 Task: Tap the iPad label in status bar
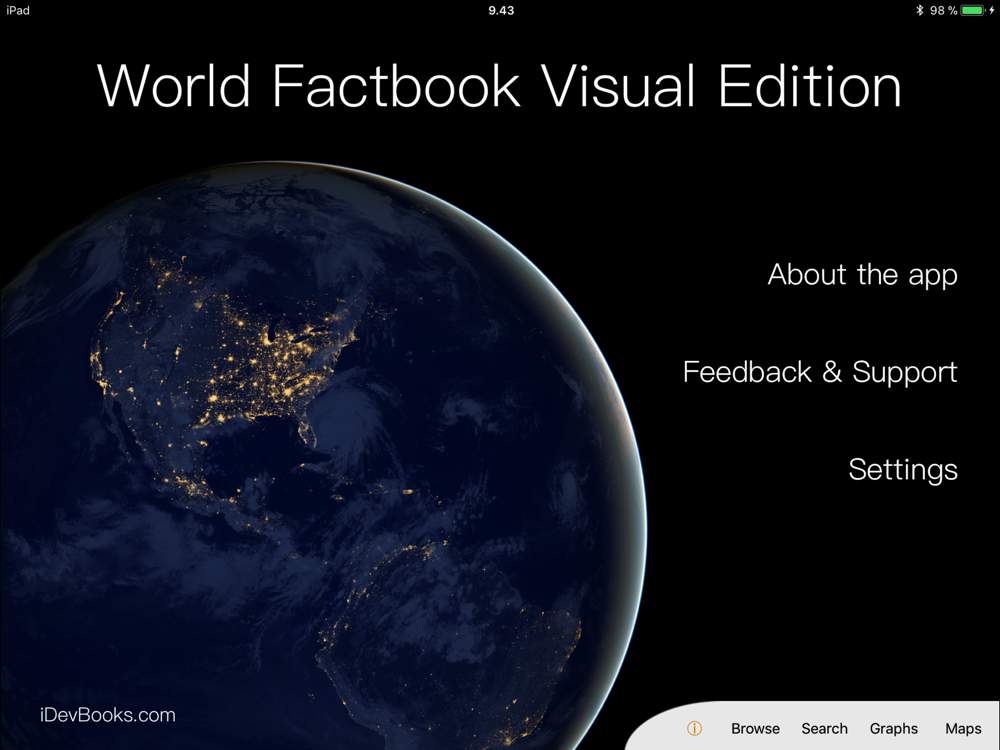(x=18, y=10)
